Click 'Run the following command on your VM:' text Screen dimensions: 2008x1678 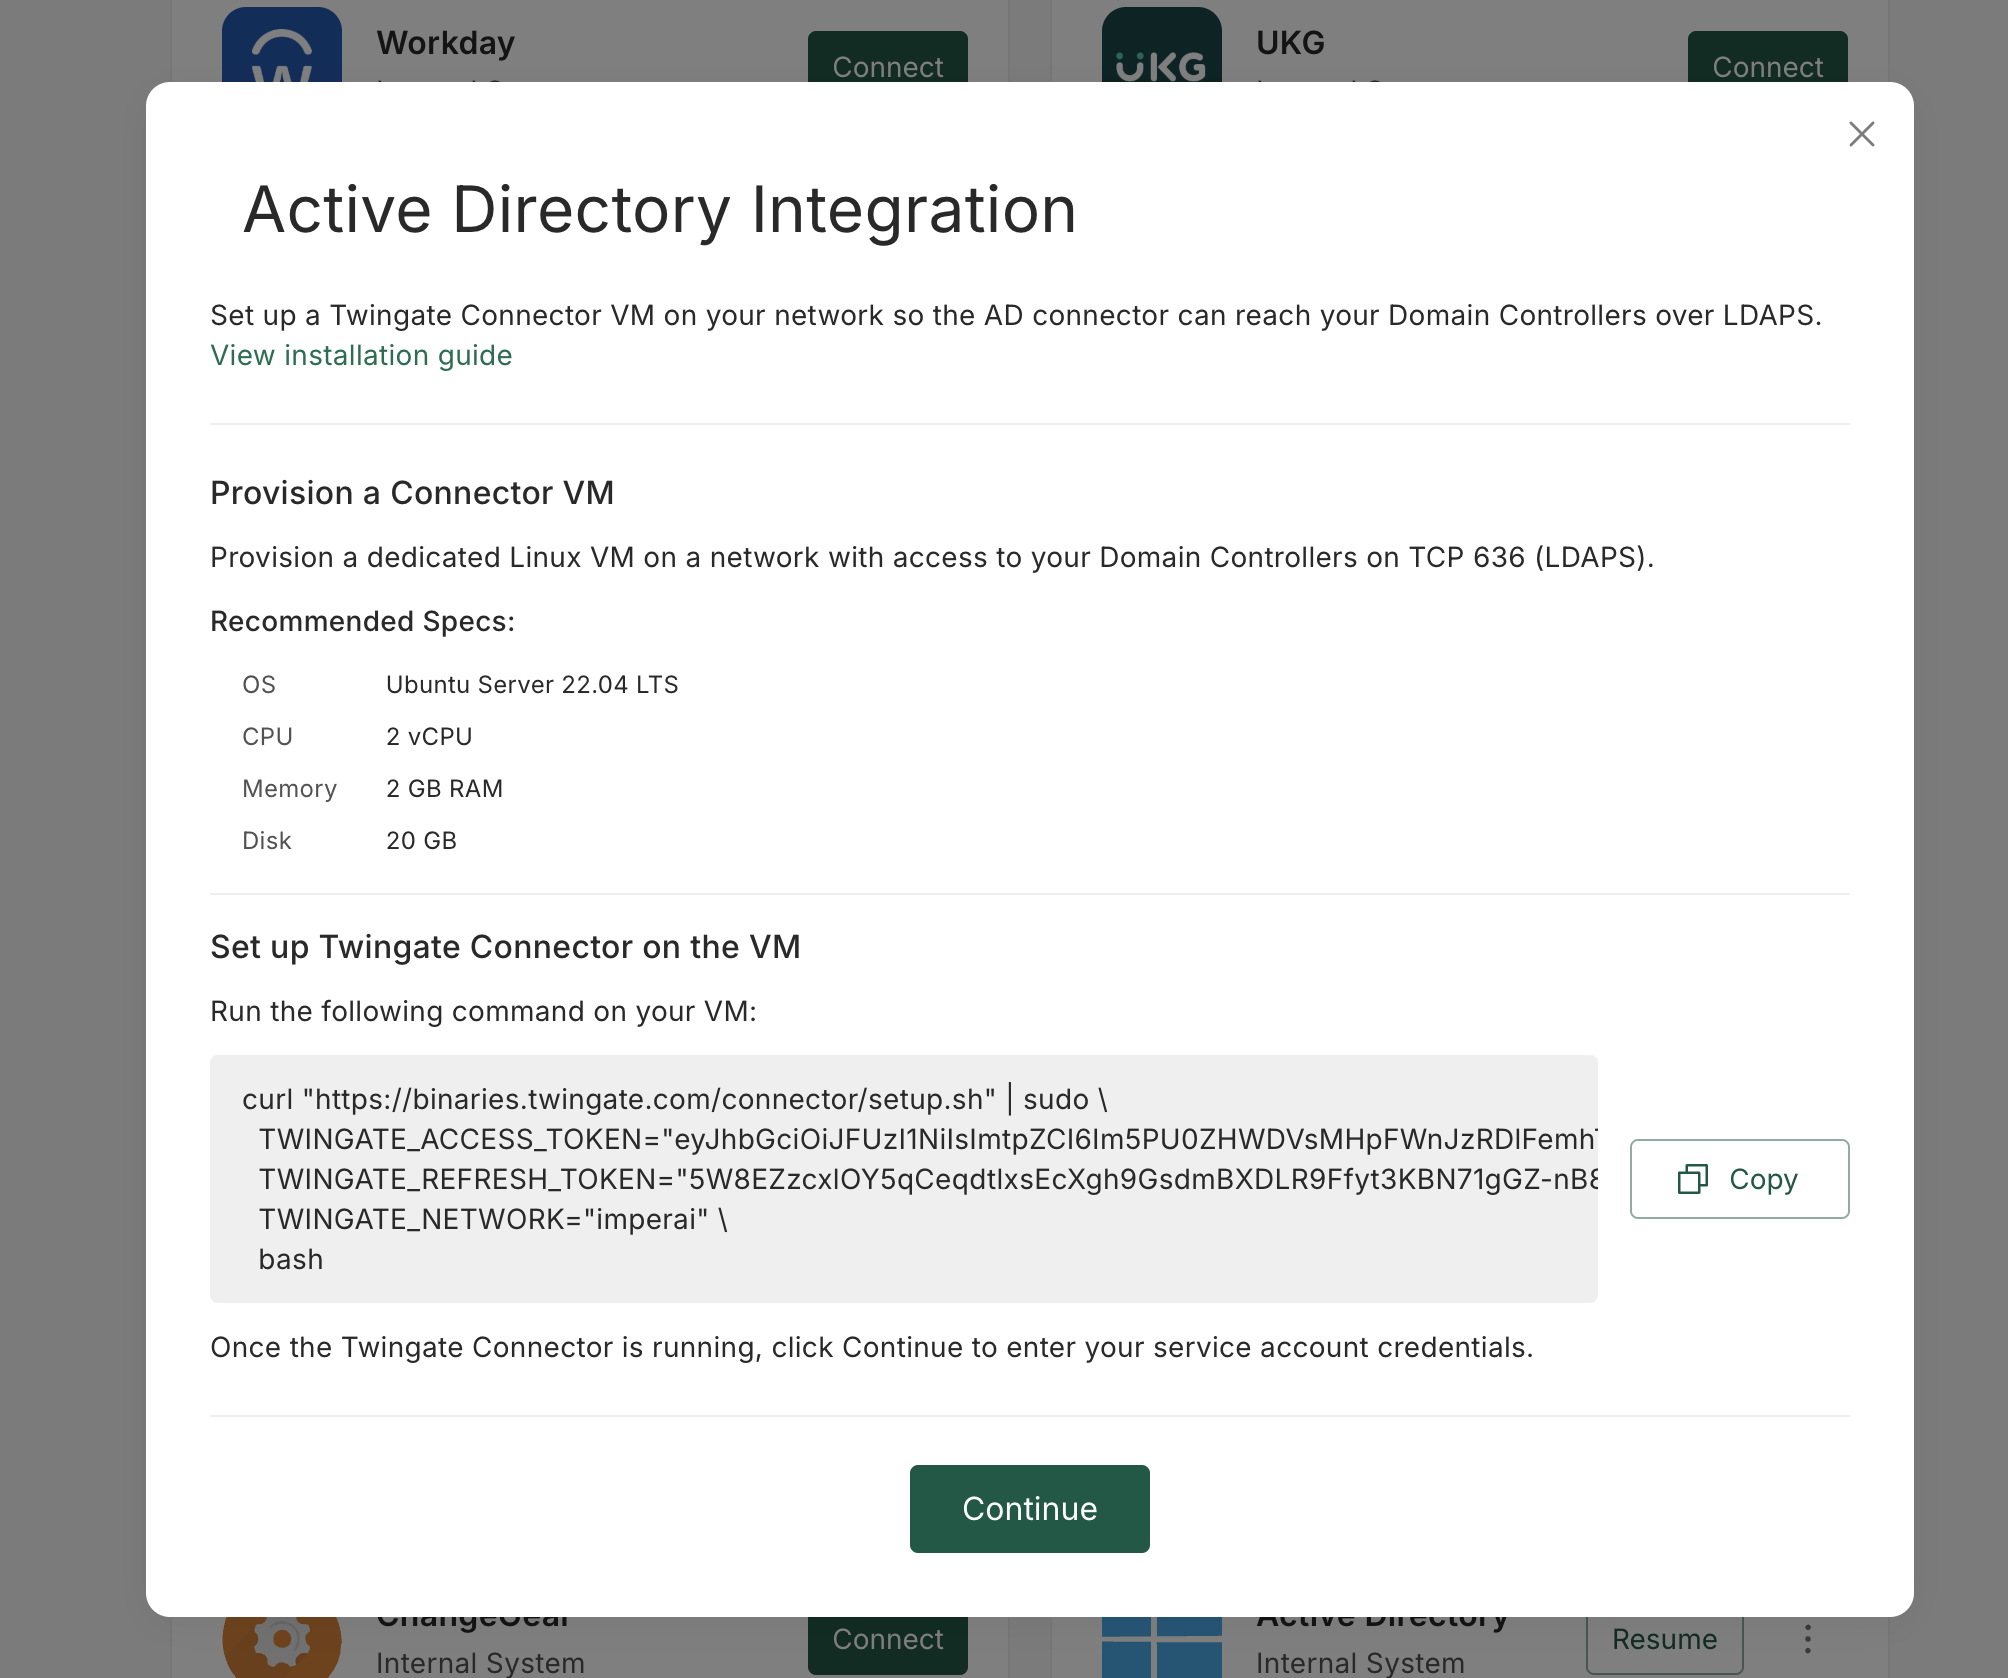(x=483, y=1011)
